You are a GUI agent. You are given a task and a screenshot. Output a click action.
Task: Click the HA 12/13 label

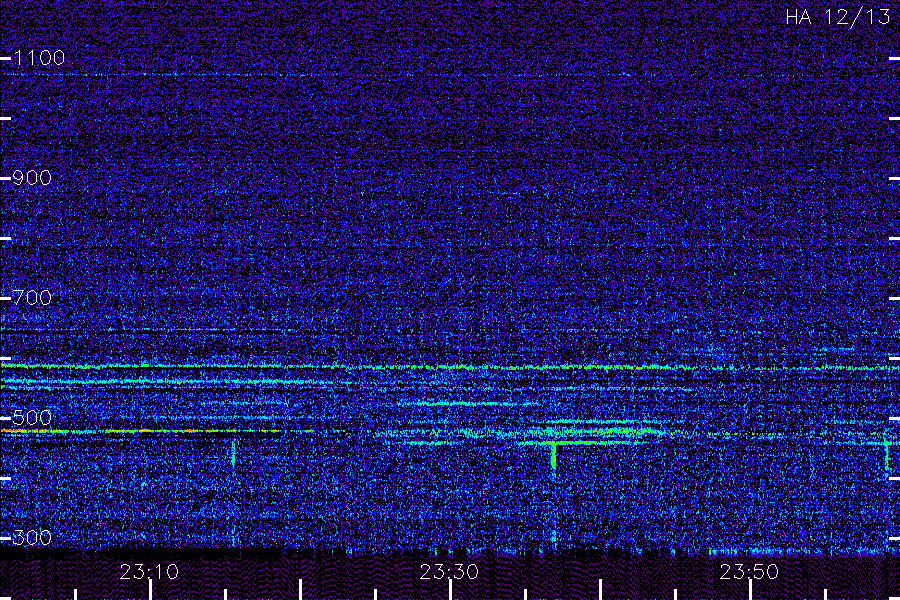click(x=837, y=17)
